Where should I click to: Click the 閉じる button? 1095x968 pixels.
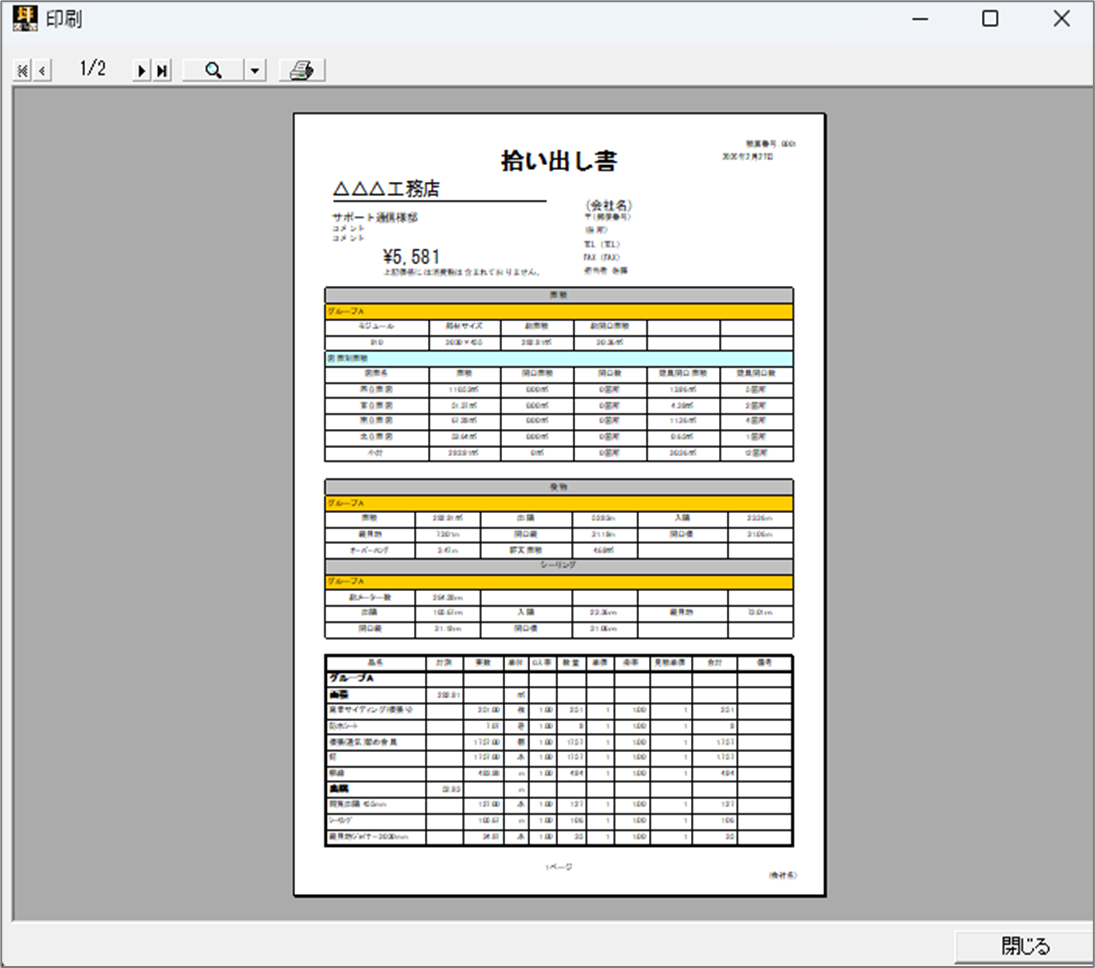pos(1025,946)
